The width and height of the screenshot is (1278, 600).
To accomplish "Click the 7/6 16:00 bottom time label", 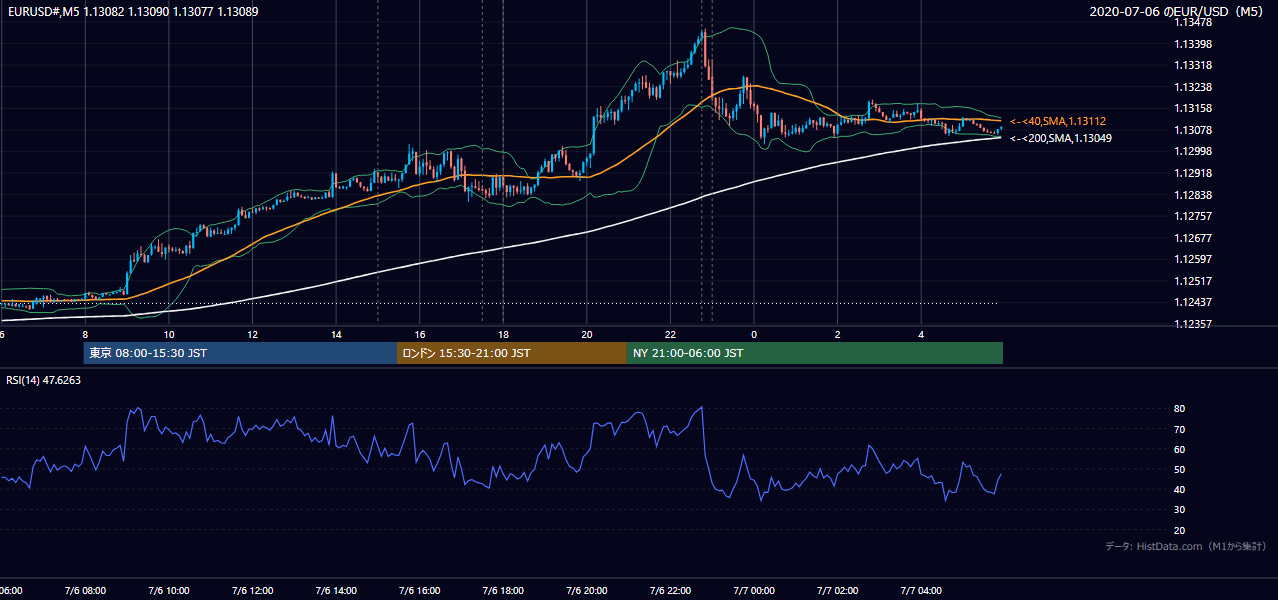I will 419,591.
